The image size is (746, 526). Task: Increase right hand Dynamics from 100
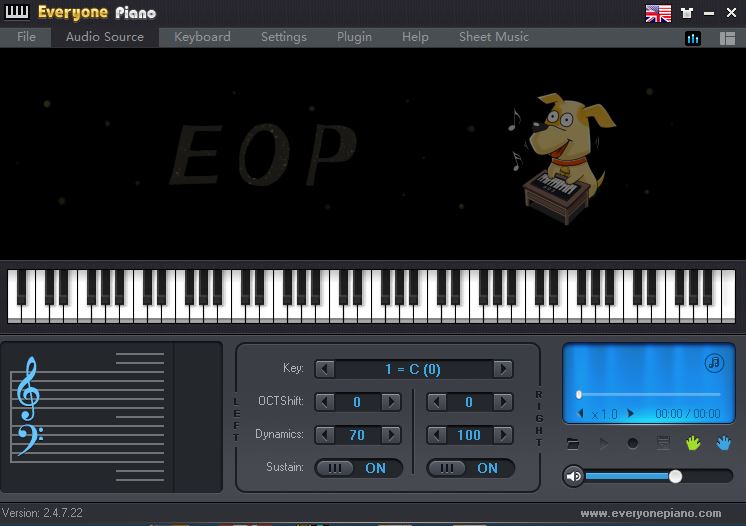coord(503,435)
